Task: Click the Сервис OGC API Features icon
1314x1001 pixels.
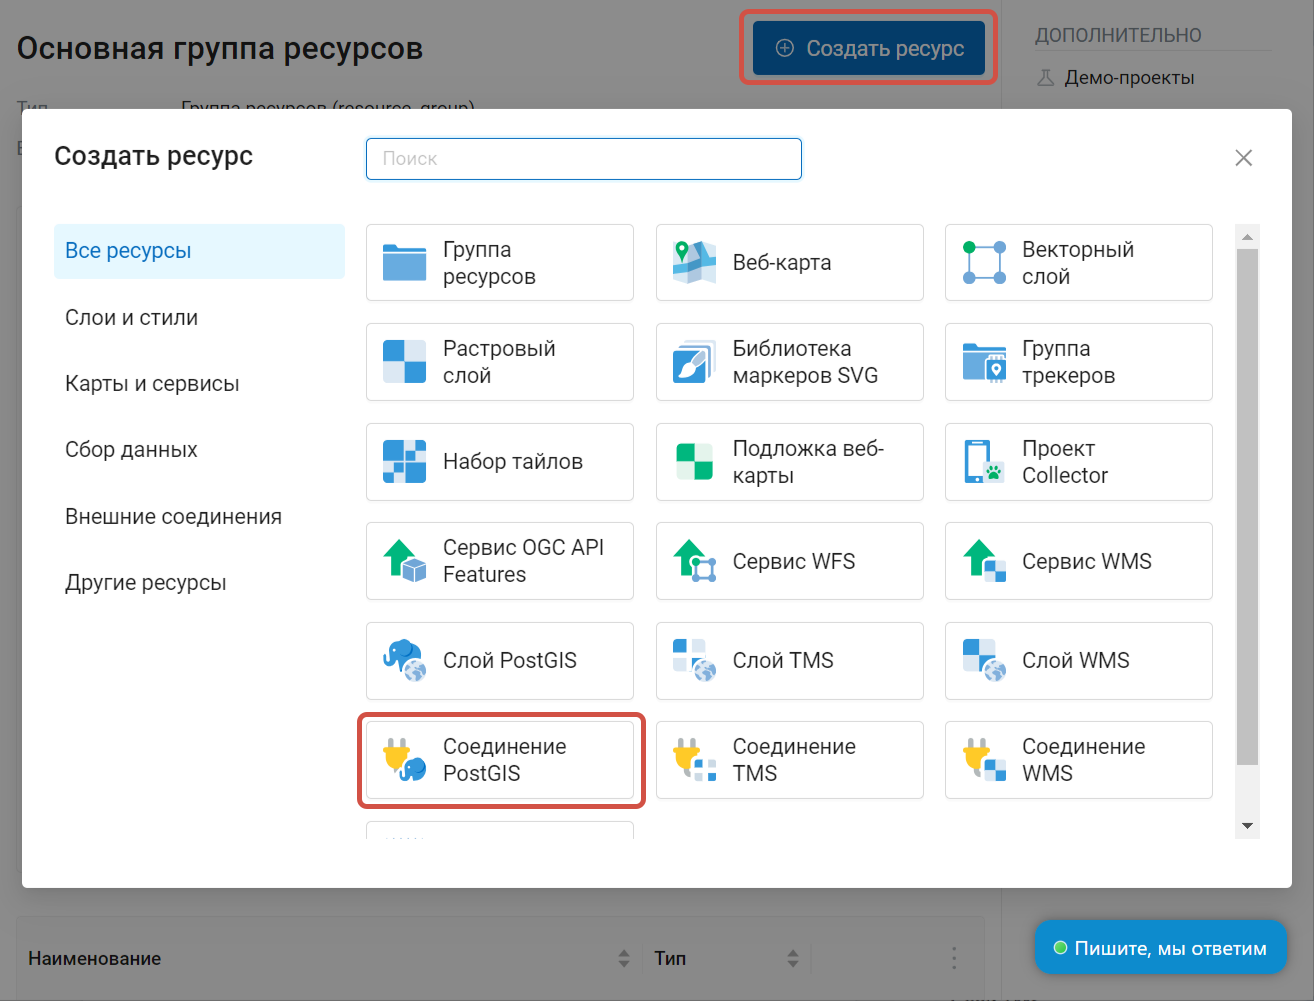Action: [x=404, y=560]
